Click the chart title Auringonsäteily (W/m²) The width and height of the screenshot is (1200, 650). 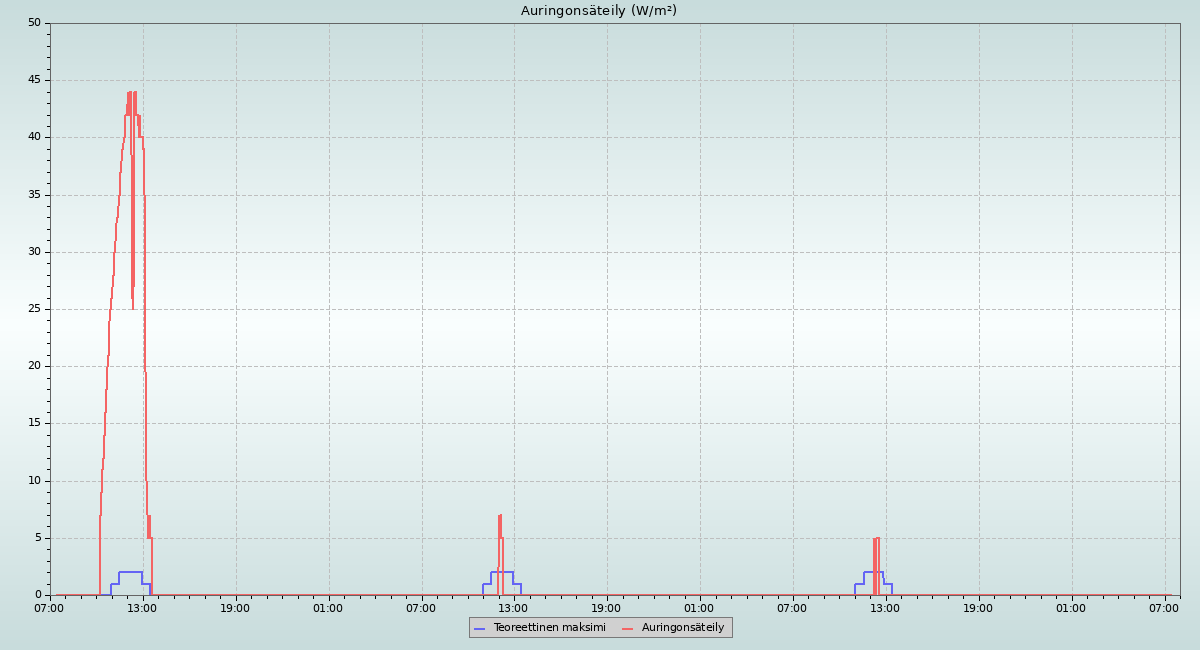(598, 11)
